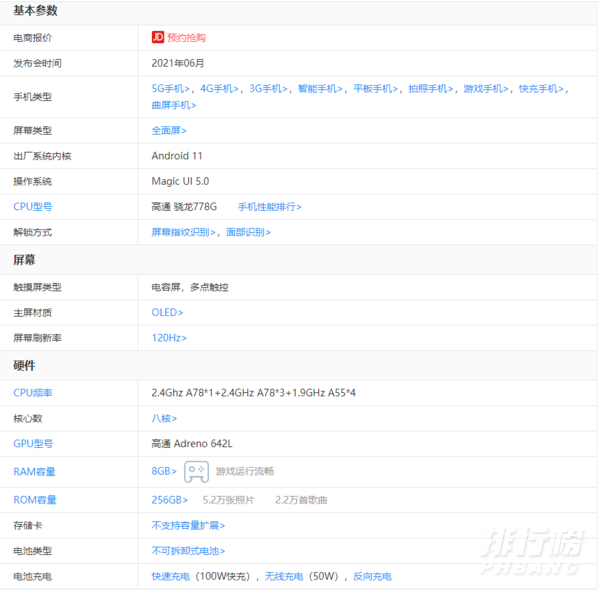
Task: Open the 智能手机 category link
Action: (x=320, y=89)
